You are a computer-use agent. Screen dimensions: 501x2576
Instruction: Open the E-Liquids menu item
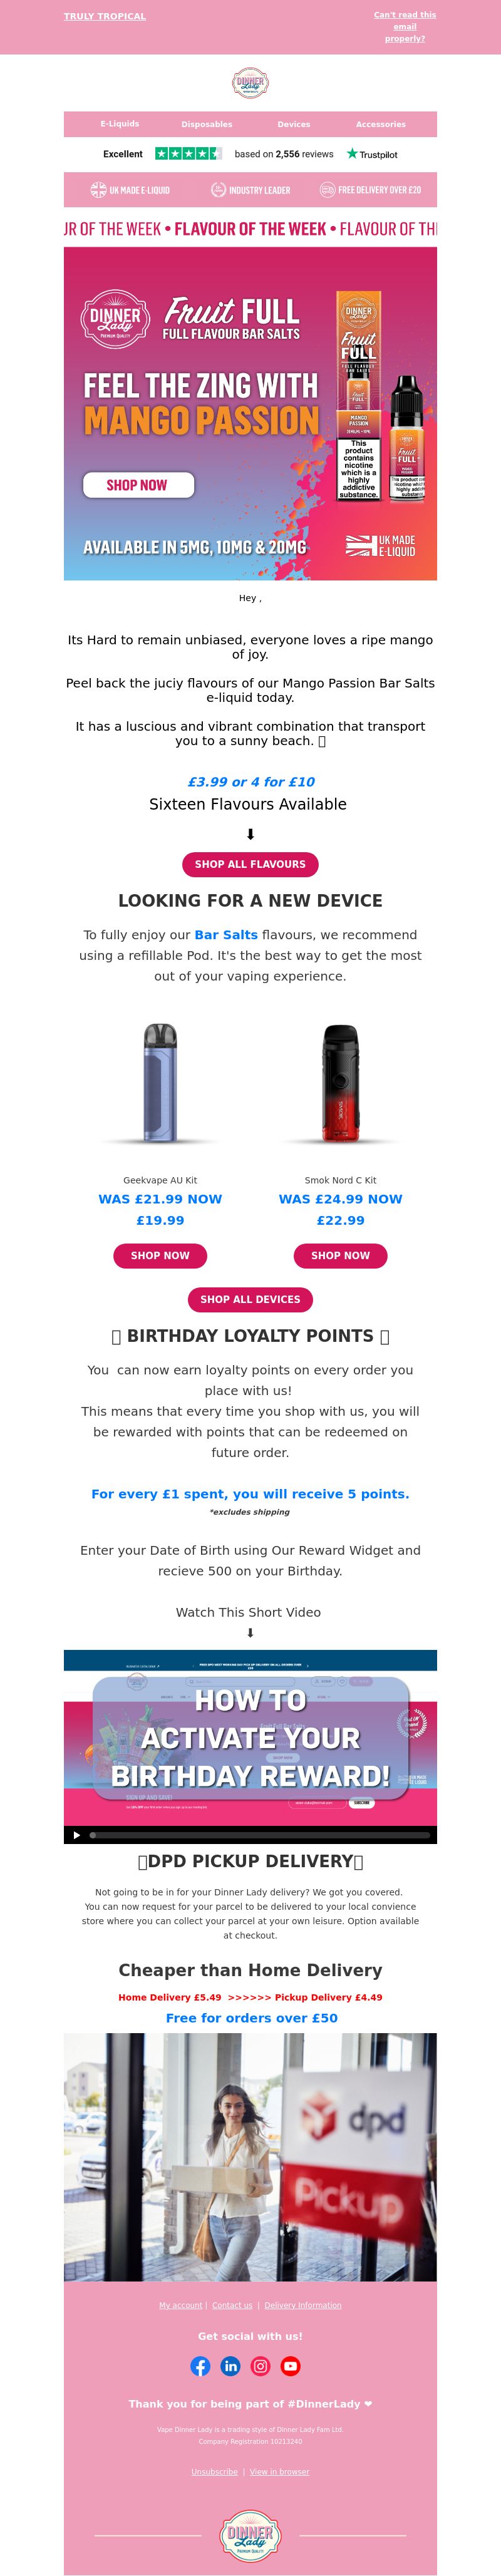tap(120, 124)
